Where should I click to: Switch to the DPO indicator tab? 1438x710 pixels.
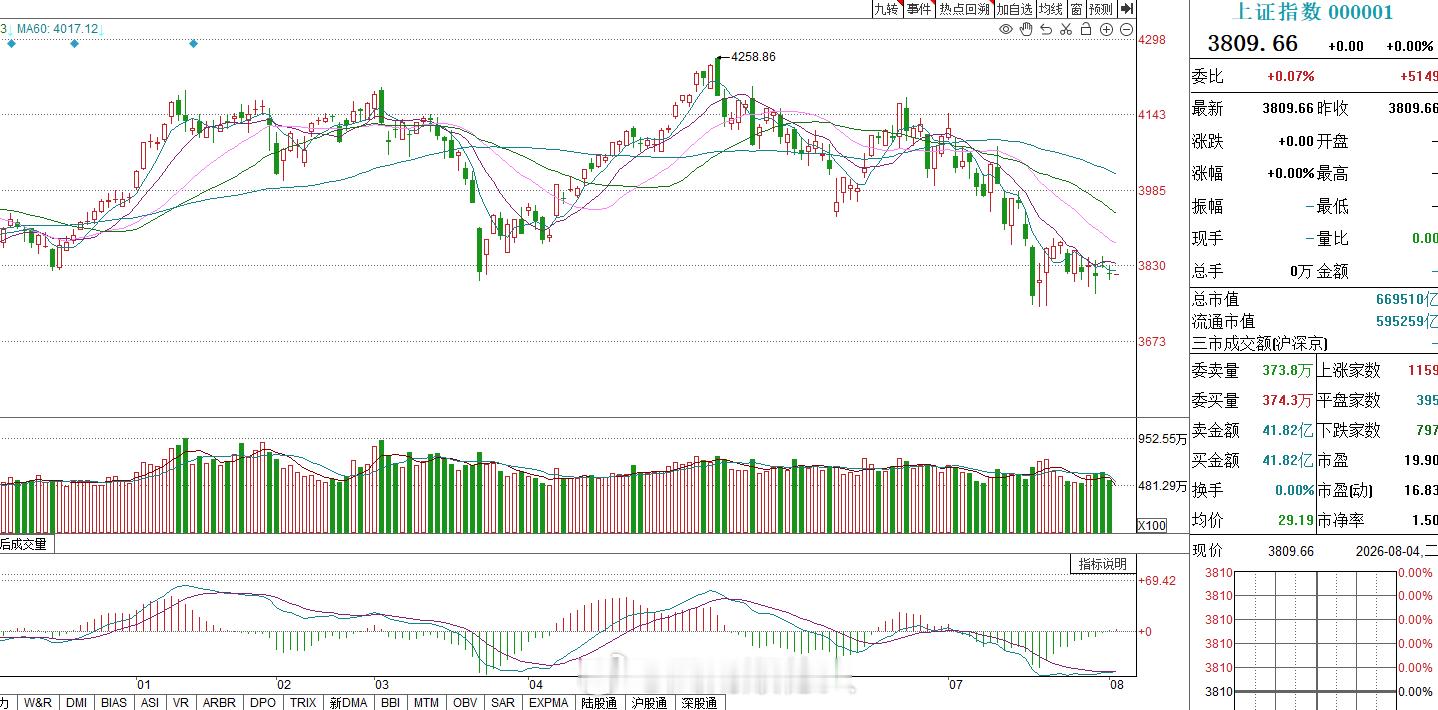pyautogui.click(x=263, y=702)
